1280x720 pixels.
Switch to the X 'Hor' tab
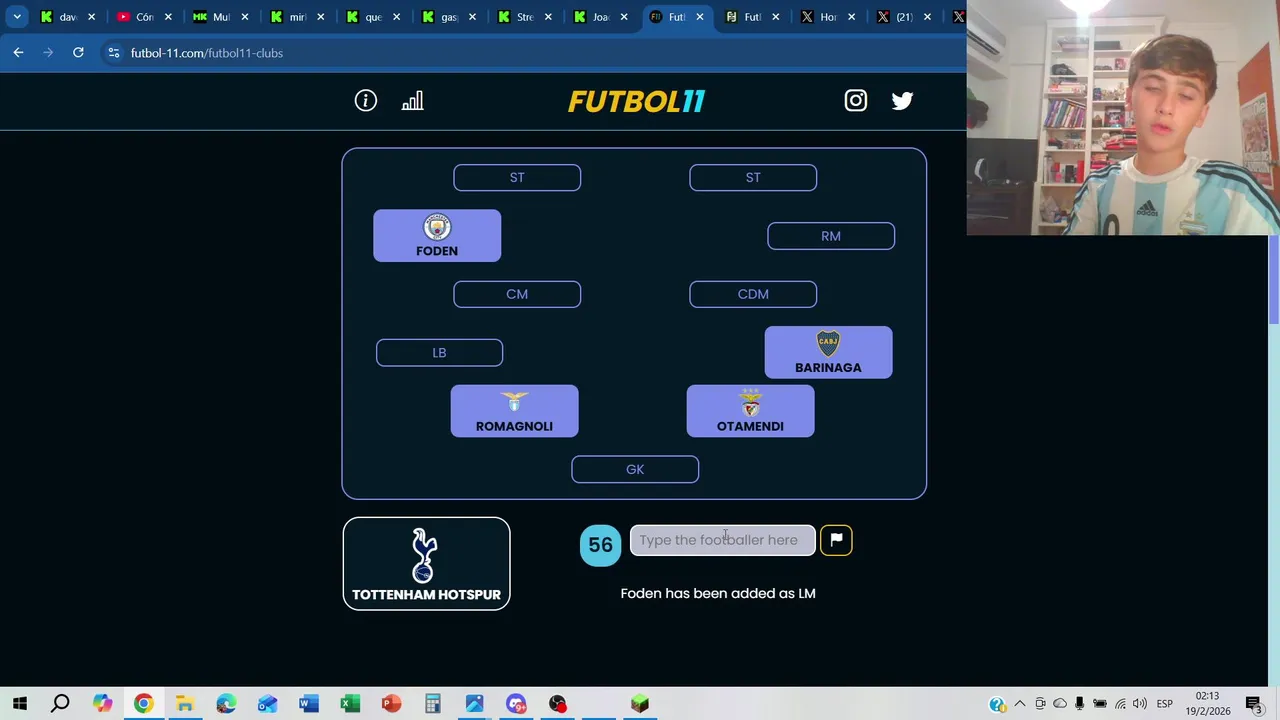[828, 17]
